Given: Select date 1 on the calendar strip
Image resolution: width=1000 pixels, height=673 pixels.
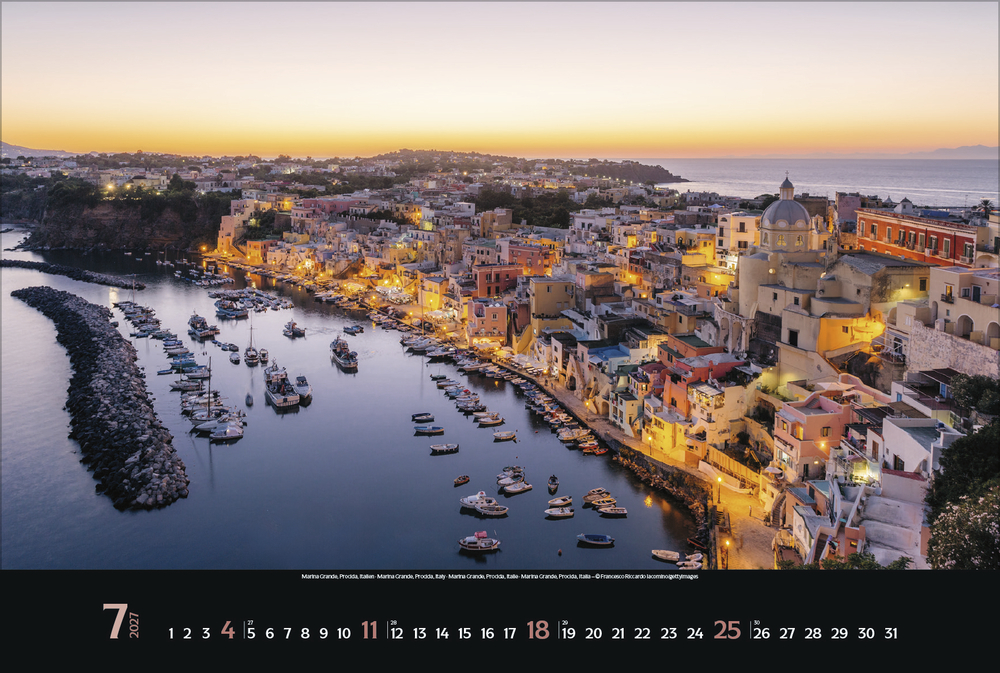Looking at the screenshot, I should click(x=171, y=633).
